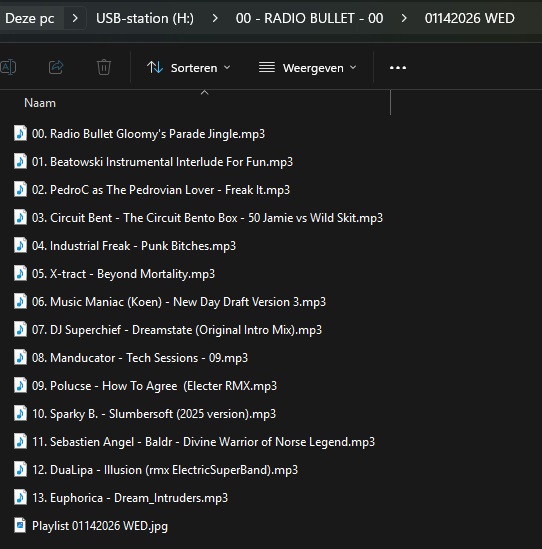Click mp3 icon of Sebastien Angel Baldr
The width and height of the screenshot is (542, 549).
pyautogui.click(x=20, y=441)
